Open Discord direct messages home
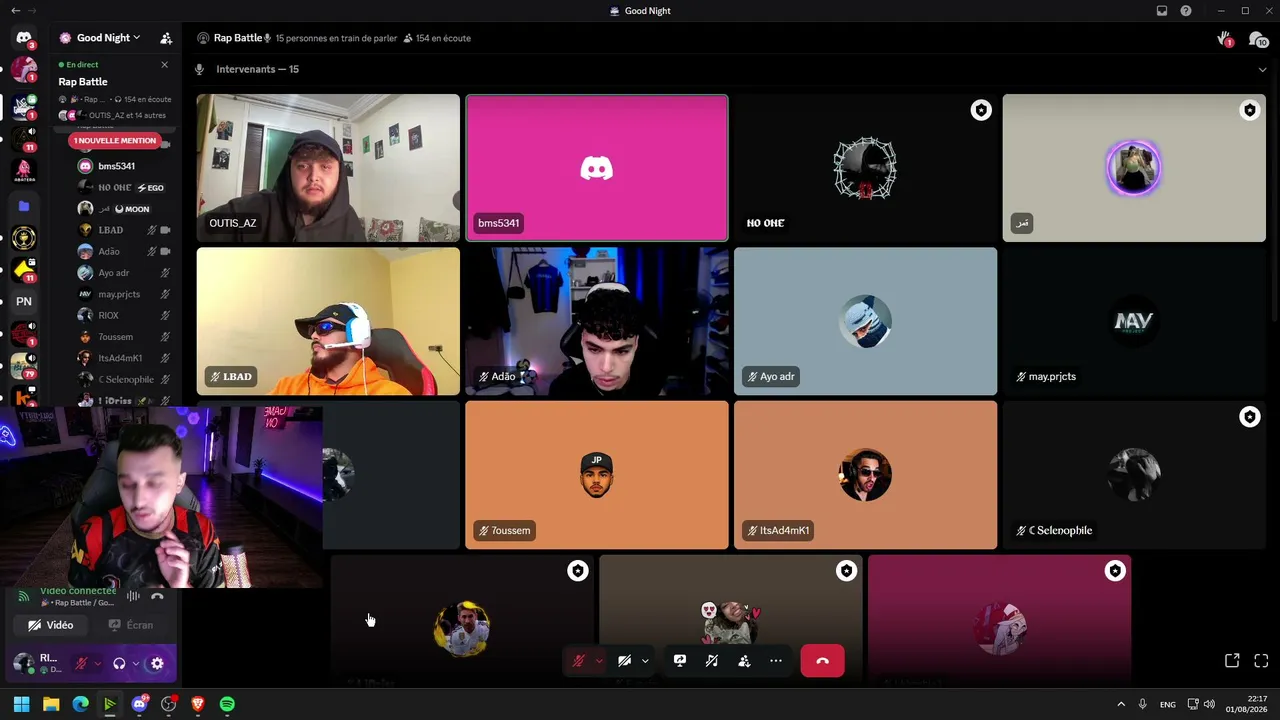The width and height of the screenshot is (1280, 720). coord(24,38)
